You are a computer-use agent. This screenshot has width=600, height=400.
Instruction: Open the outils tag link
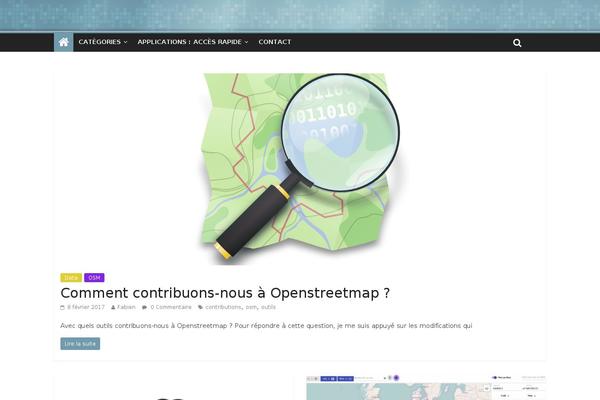(x=268, y=307)
